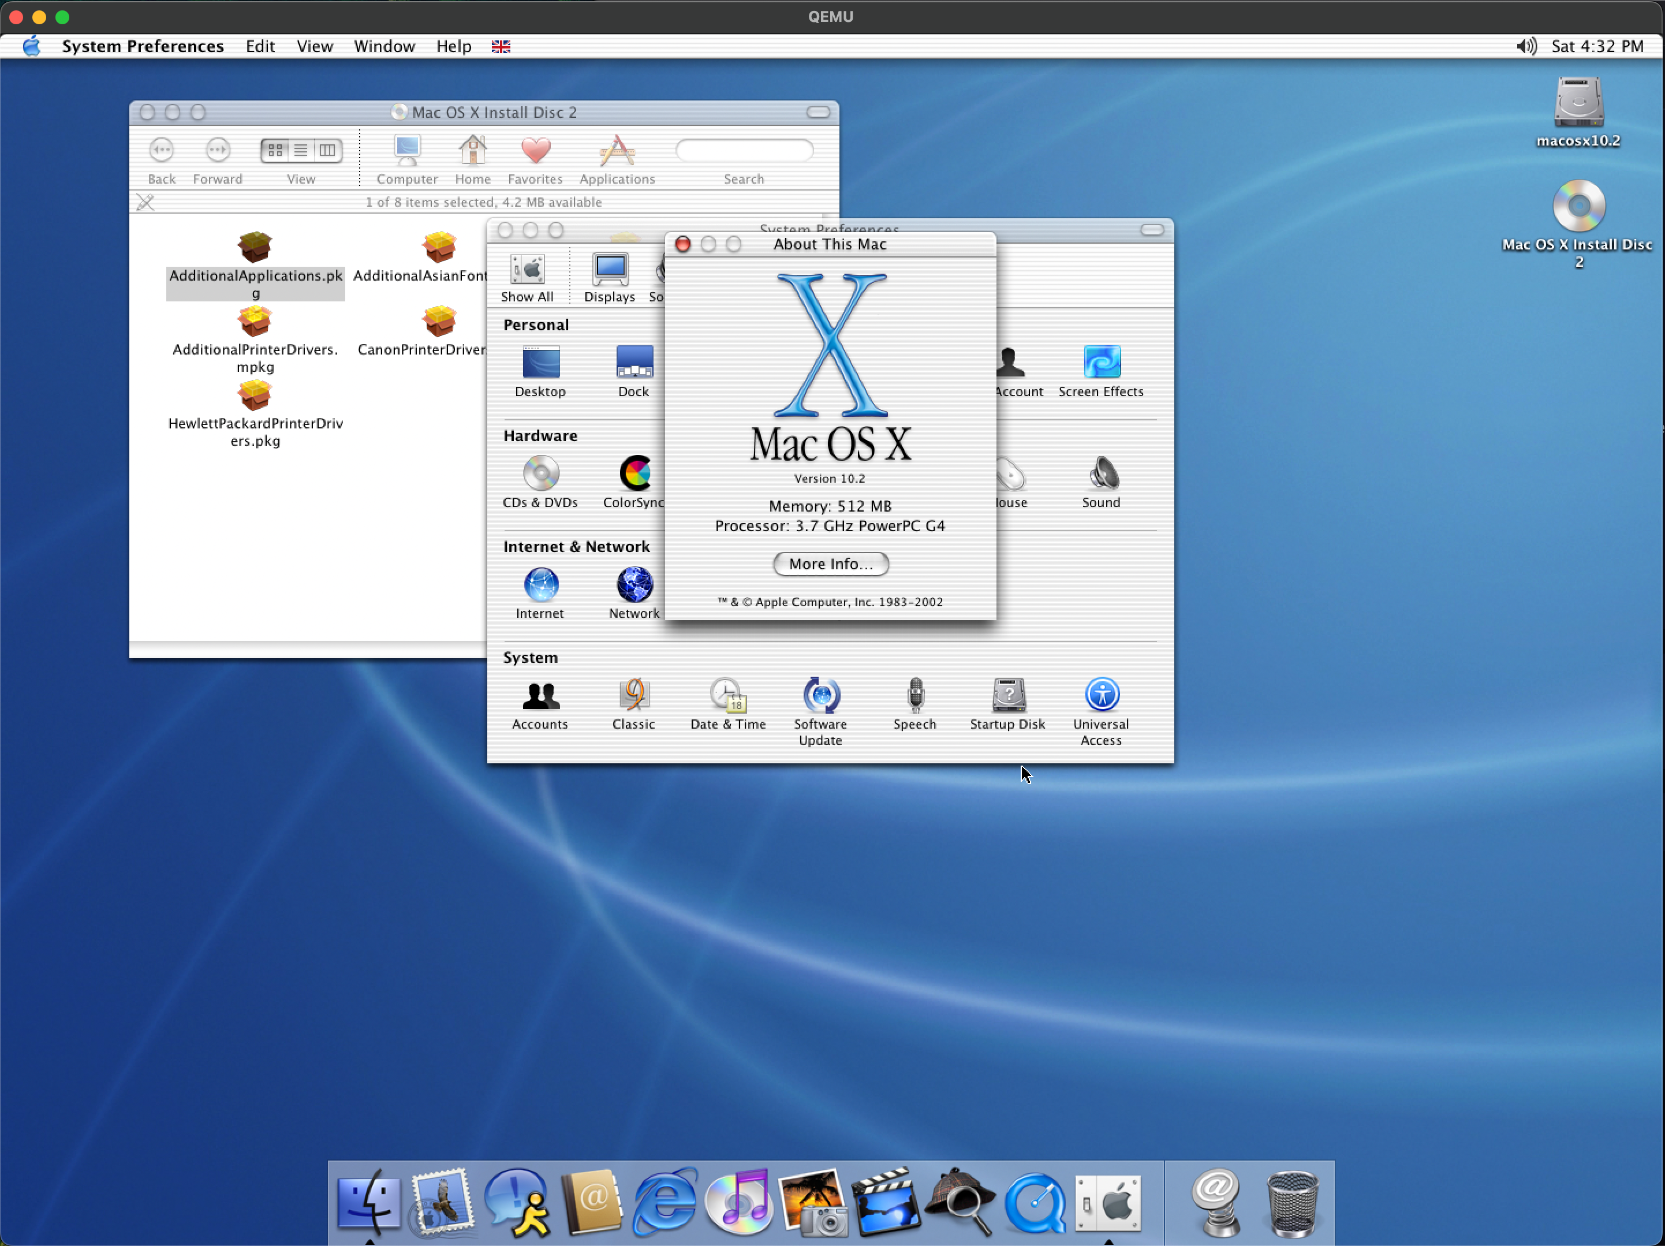
Task: Open the View menu
Action: [315, 46]
